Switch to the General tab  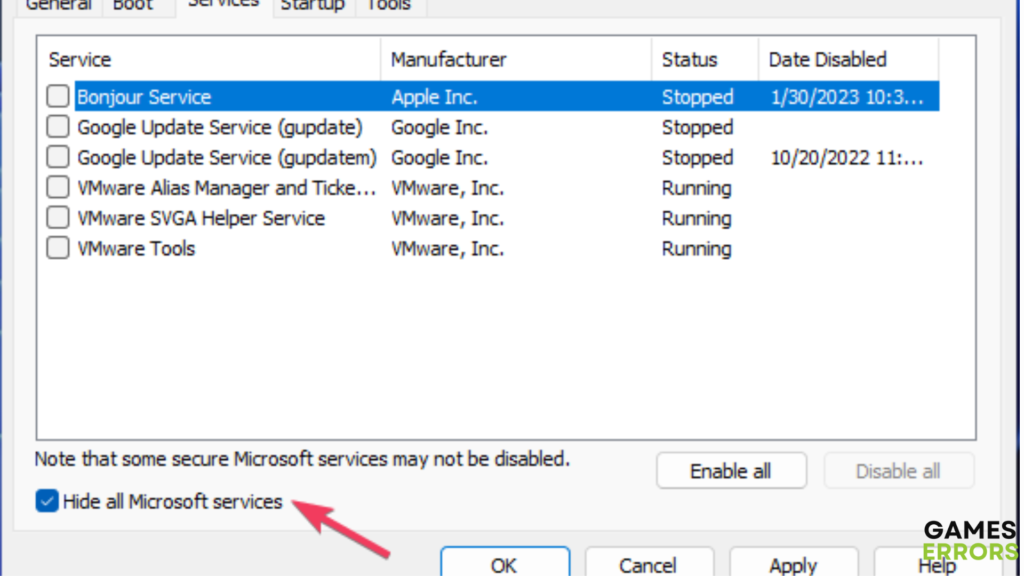click(58, 5)
